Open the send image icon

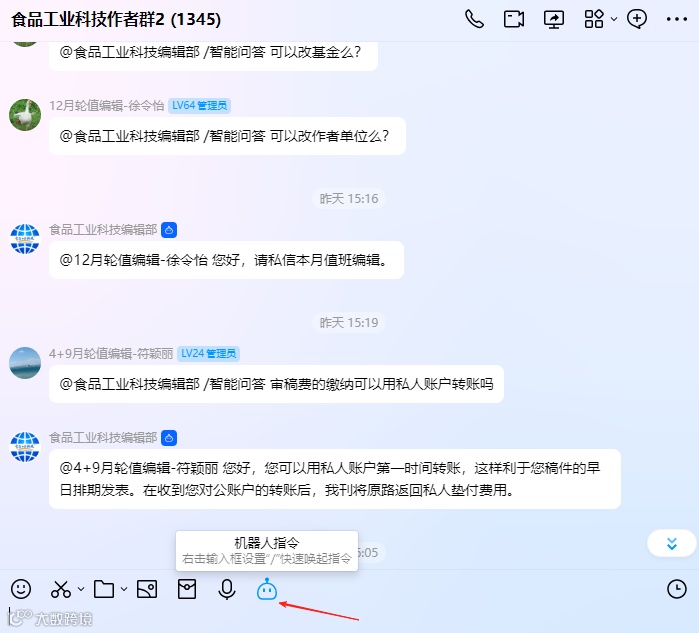coord(147,589)
